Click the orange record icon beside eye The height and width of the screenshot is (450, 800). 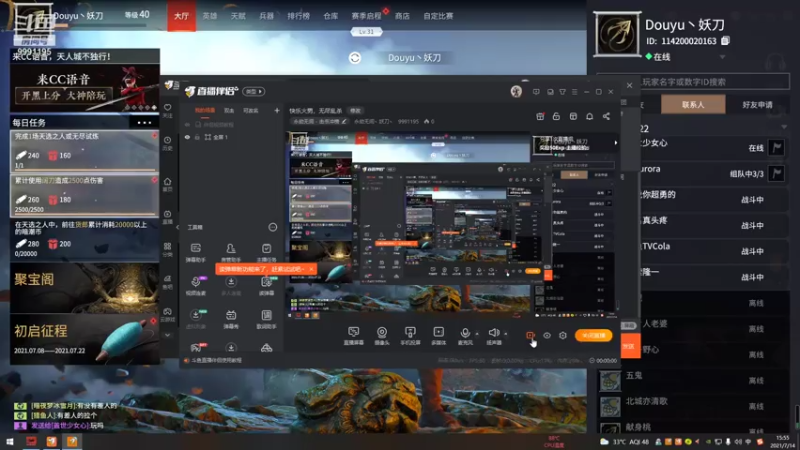[x=530, y=335]
